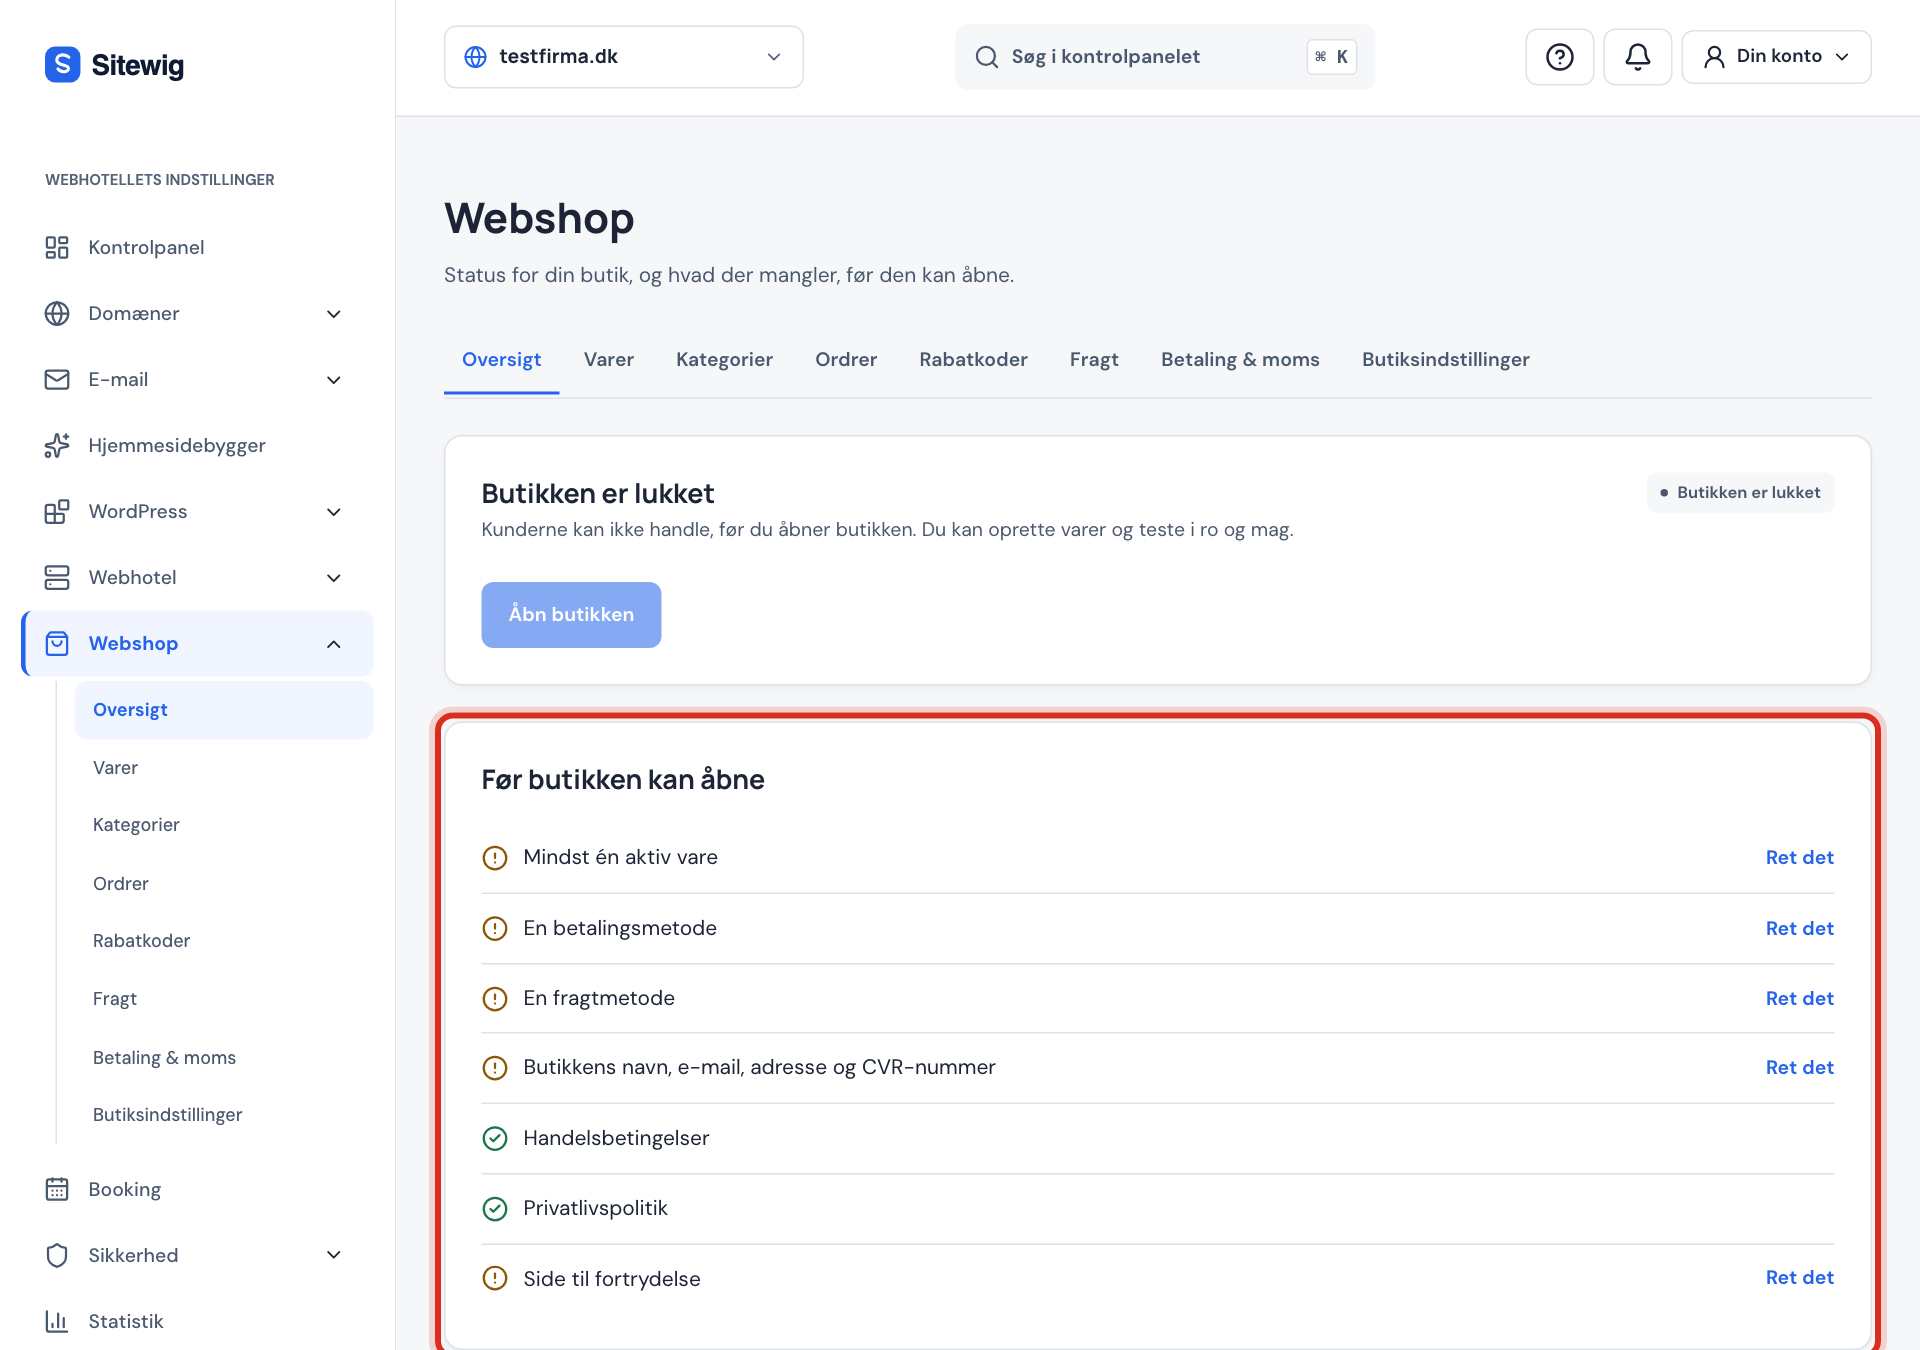Click the Webshop shopping bag icon
This screenshot has width=1920, height=1350.
[57, 643]
